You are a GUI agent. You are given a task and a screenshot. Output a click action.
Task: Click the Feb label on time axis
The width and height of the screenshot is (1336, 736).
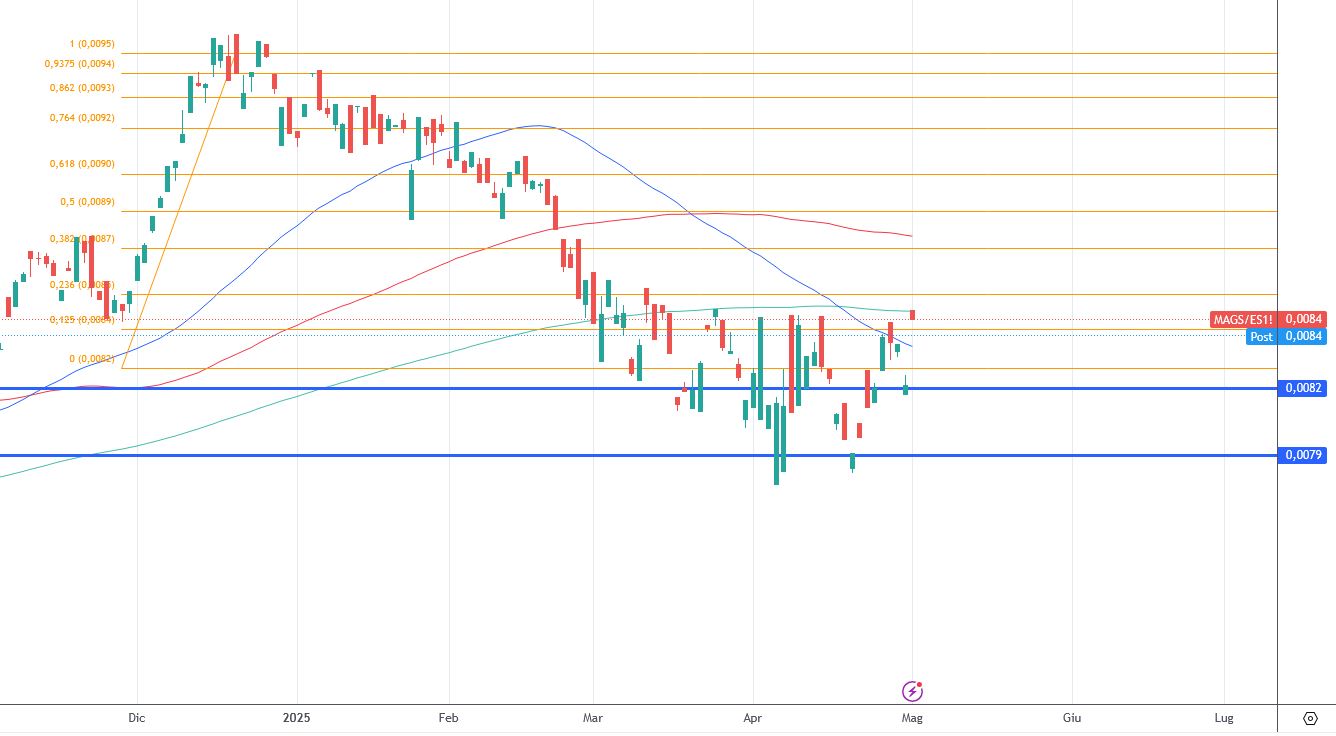pos(448,718)
